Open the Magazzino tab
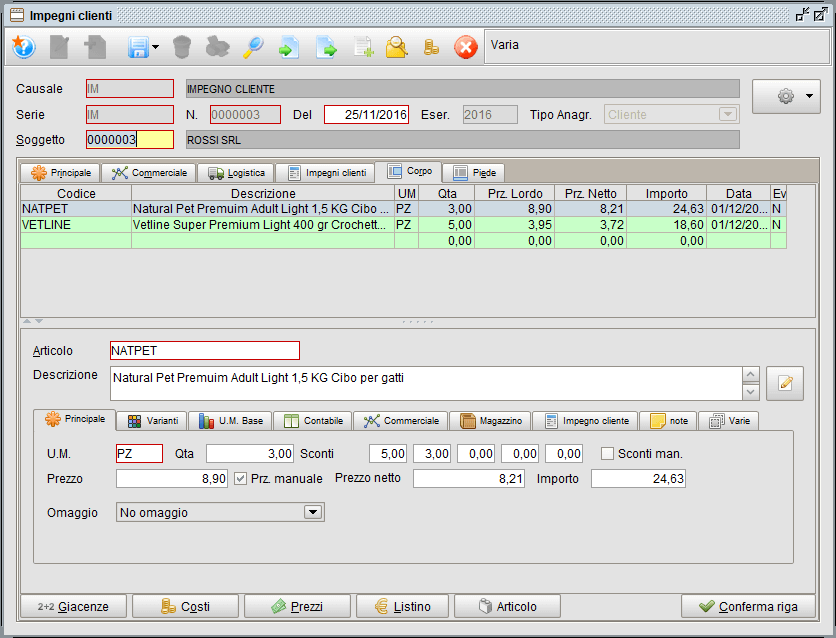 490,420
